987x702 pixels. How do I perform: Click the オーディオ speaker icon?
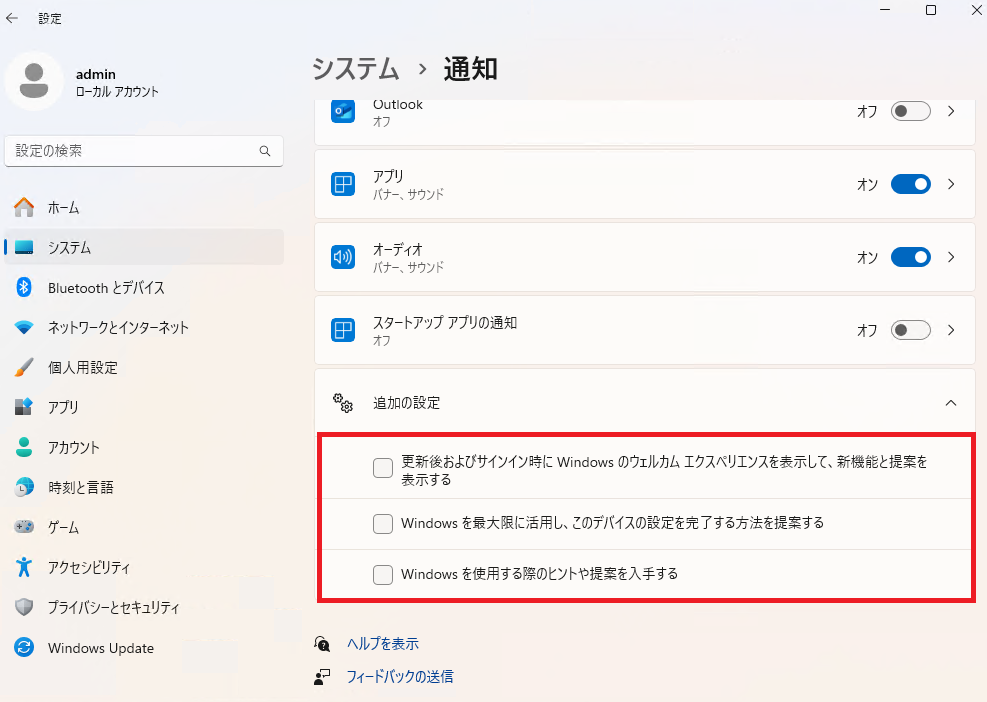click(343, 257)
